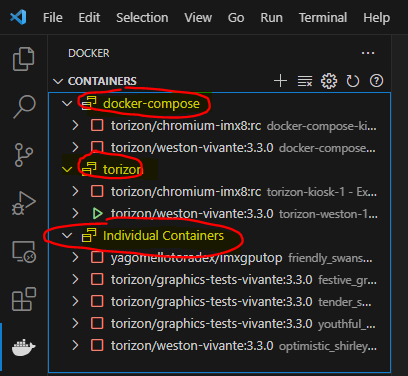Click the docker-compose group icon
The width and height of the screenshot is (408, 376).
89,103
